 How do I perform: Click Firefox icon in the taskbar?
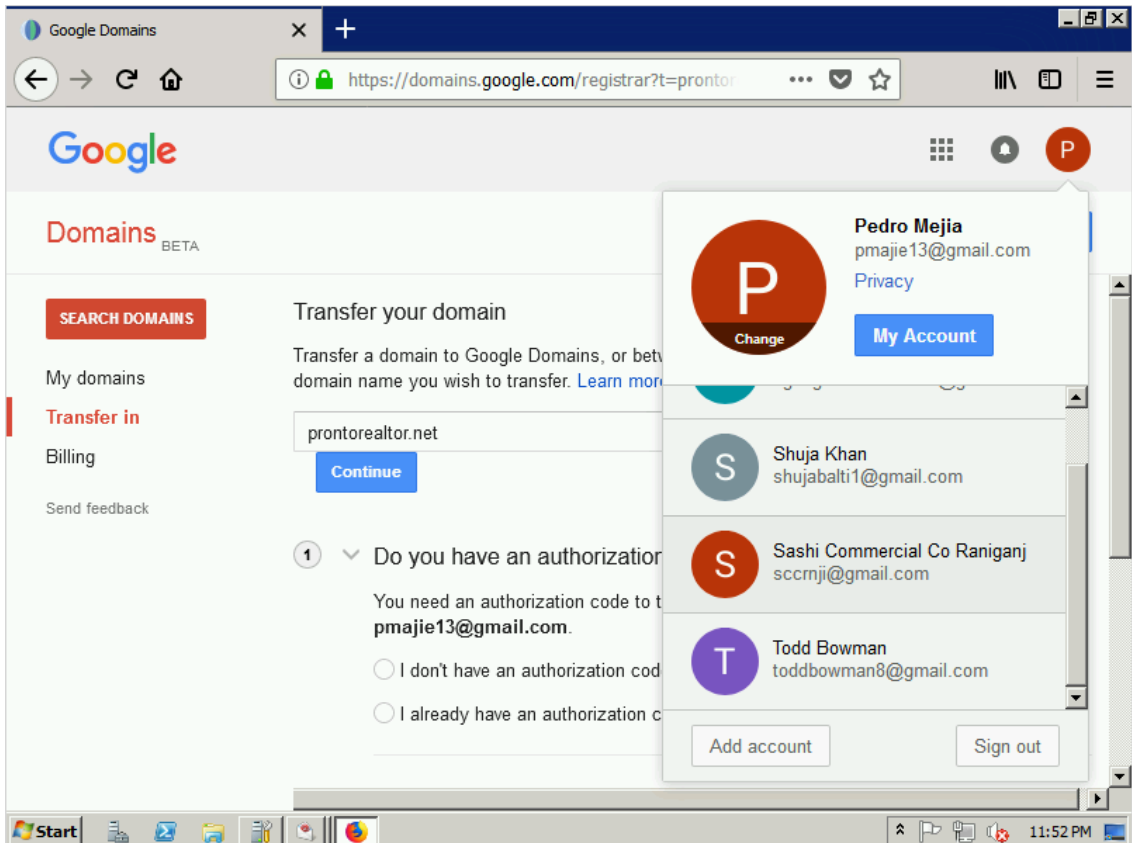coord(355,831)
